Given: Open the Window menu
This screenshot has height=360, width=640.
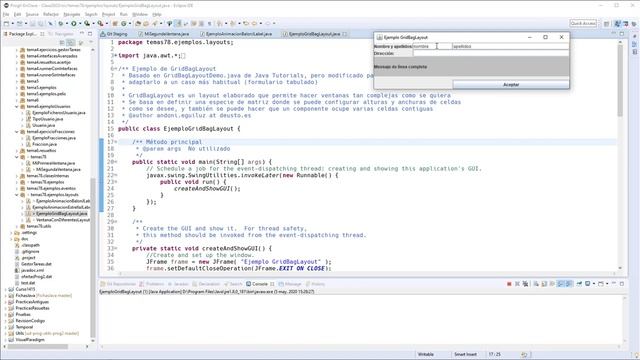Looking at the screenshot, I should [140, 14].
